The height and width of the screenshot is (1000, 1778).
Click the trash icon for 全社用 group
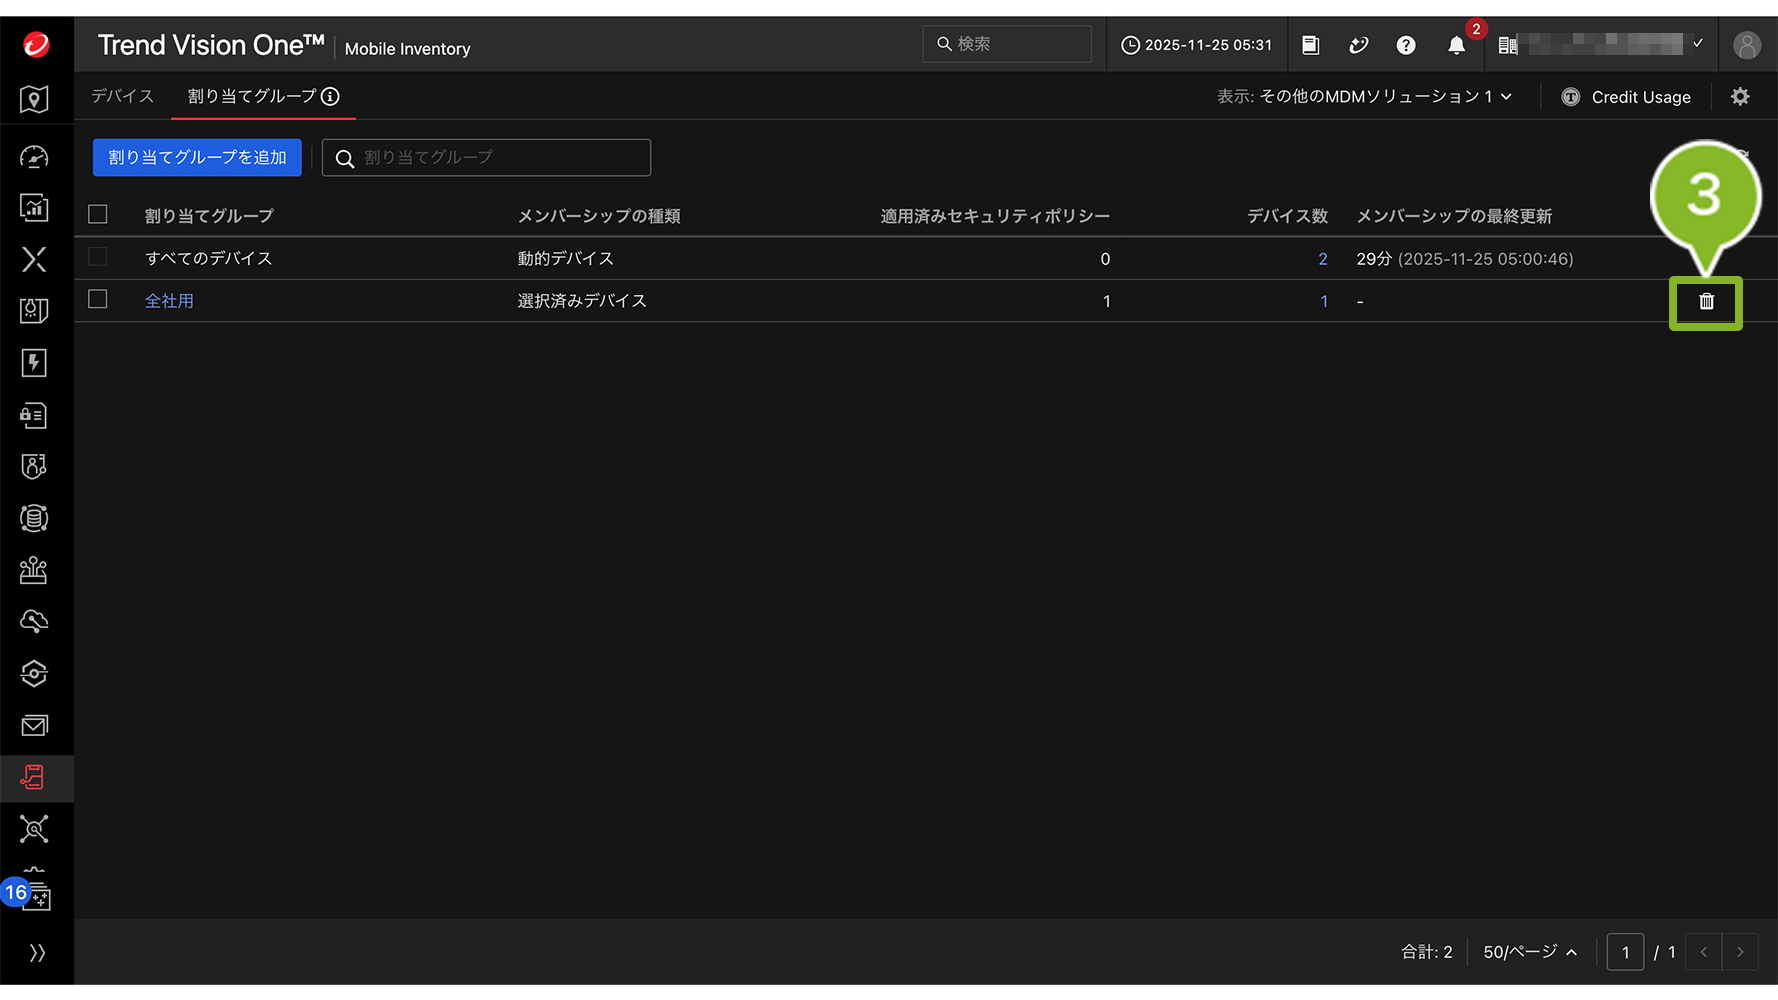1706,301
